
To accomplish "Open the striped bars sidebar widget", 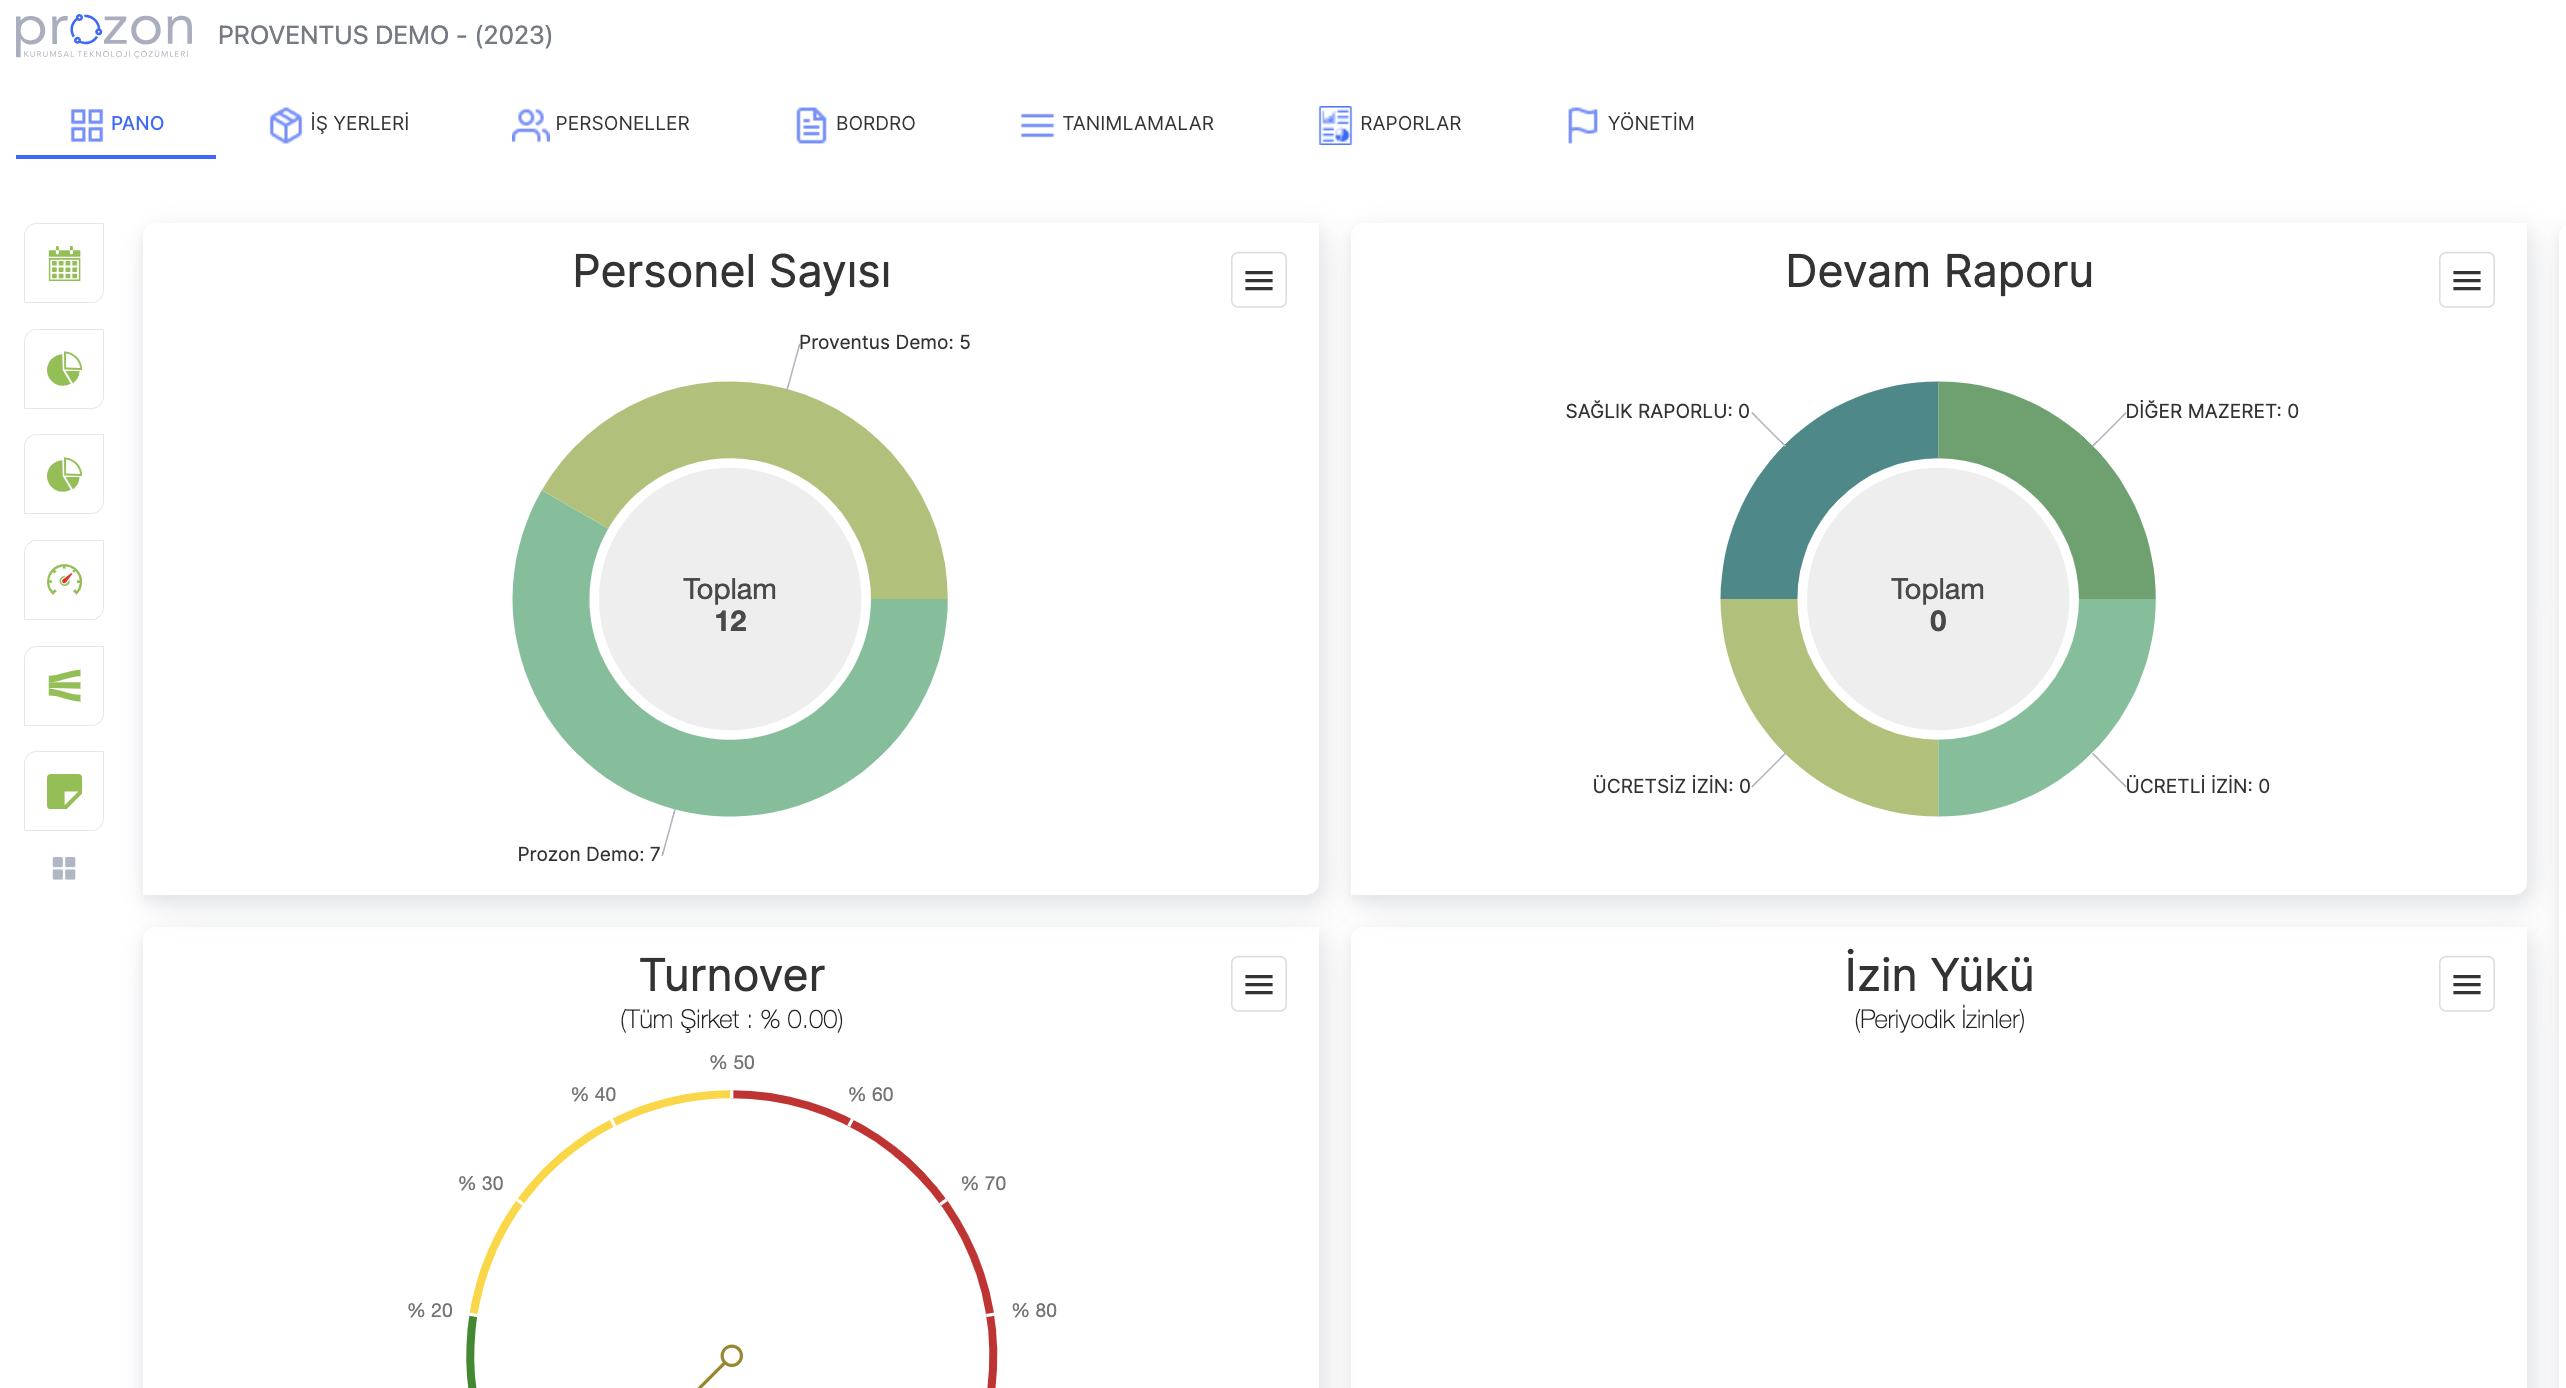I will pos(64,686).
